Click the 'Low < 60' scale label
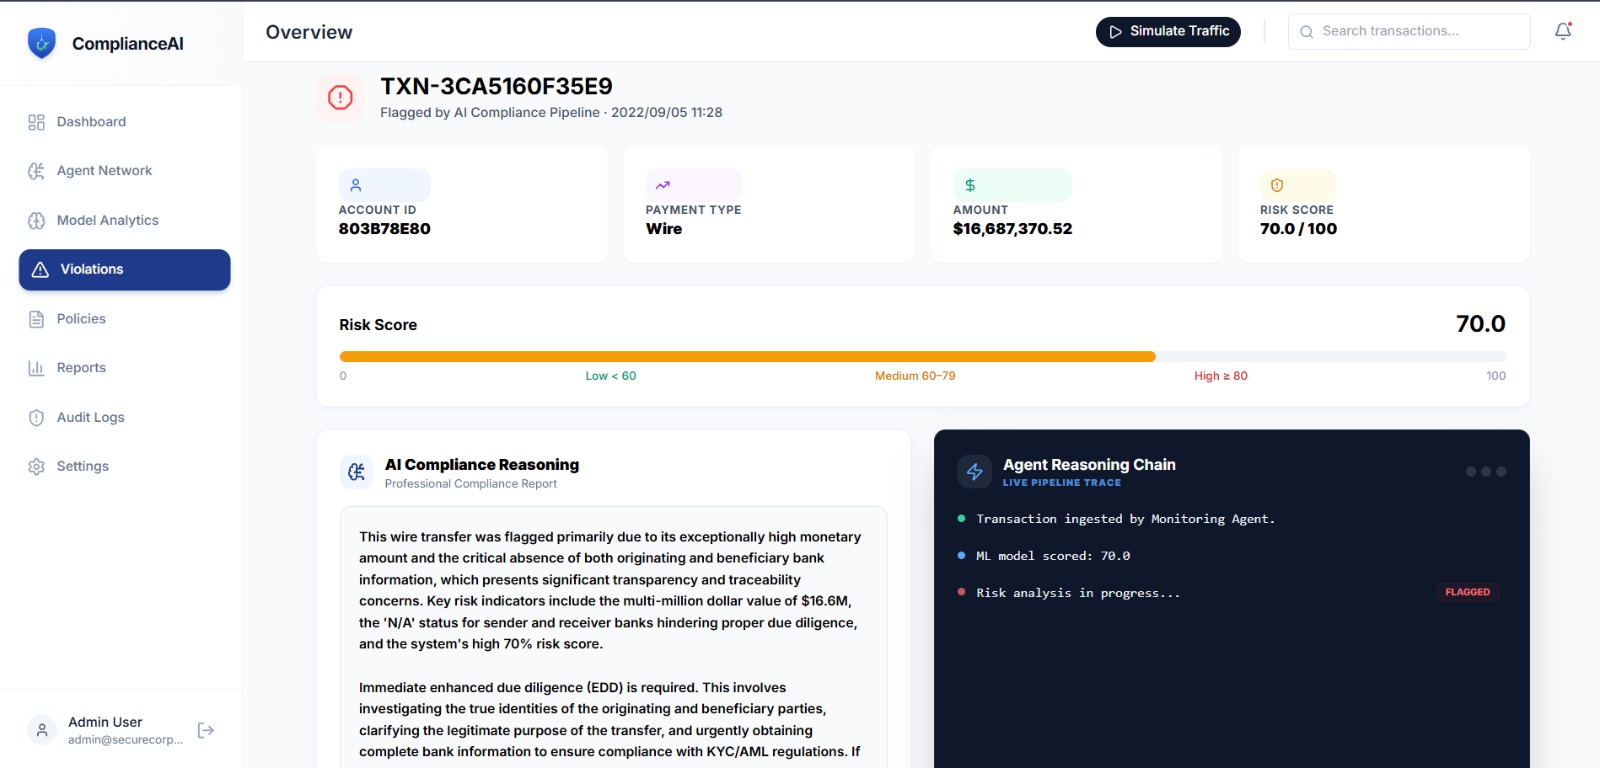 click(611, 376)
